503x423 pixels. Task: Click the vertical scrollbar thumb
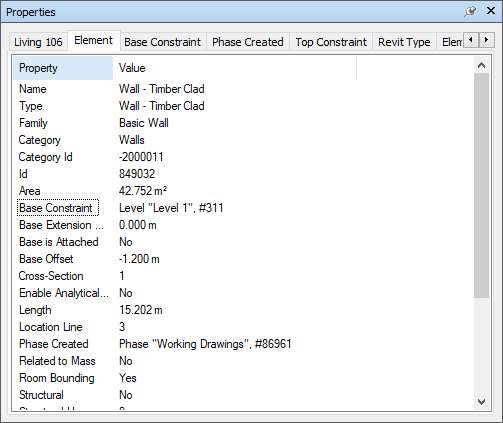pyautogui.click(x=481, y=186)
